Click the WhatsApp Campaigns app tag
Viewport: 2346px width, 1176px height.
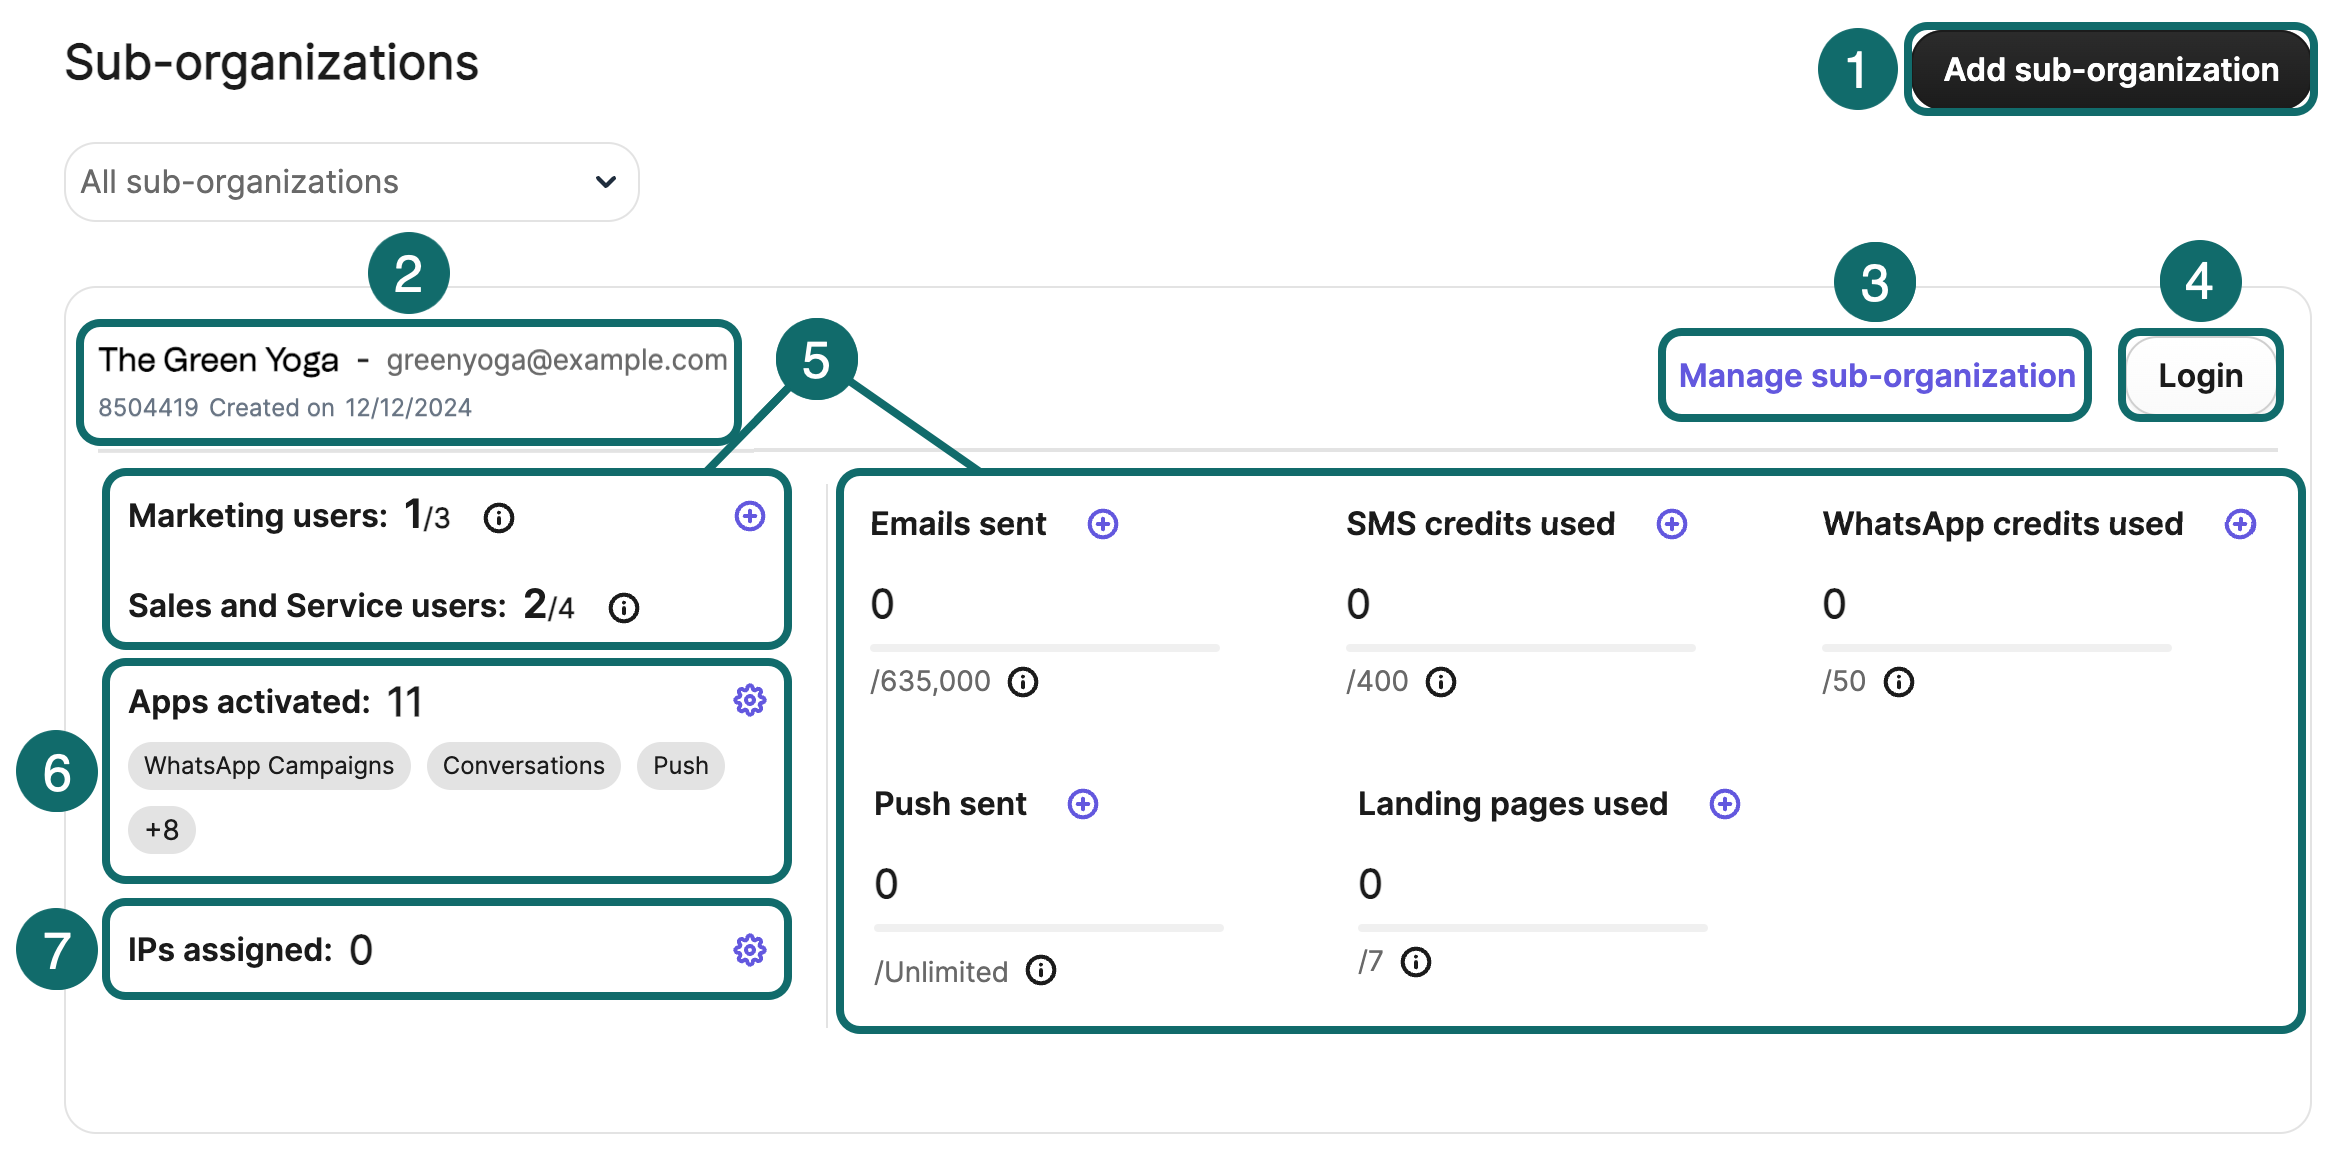(x=269, y=766)
